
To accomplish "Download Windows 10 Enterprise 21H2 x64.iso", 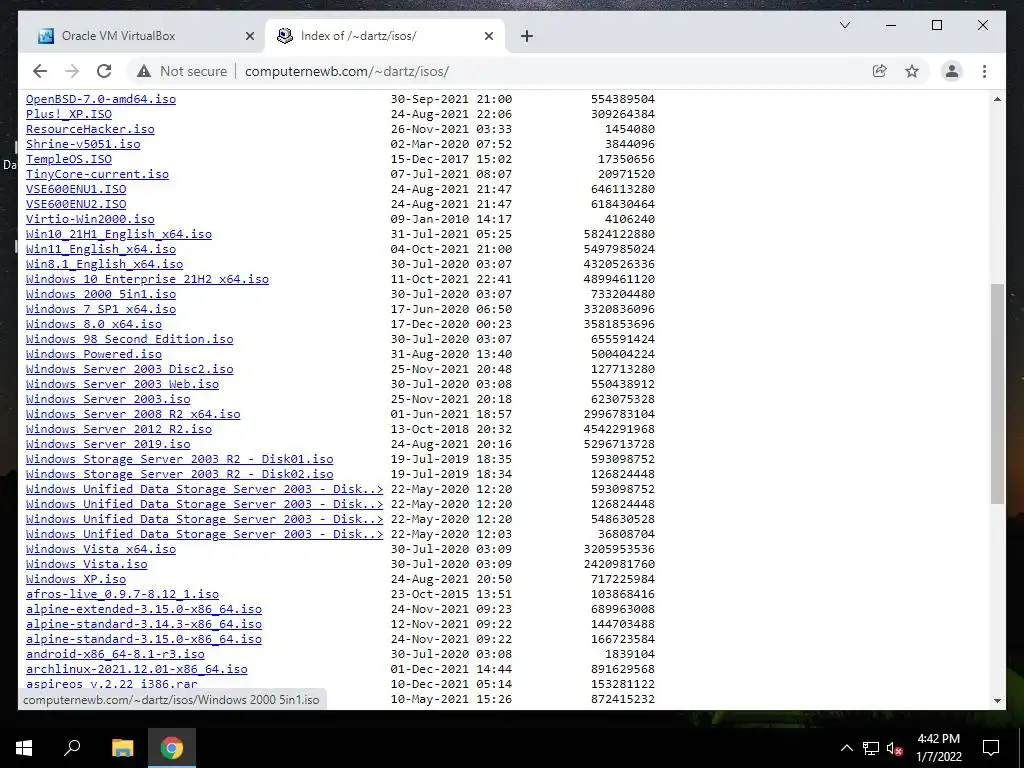I will tap(147, 280).
